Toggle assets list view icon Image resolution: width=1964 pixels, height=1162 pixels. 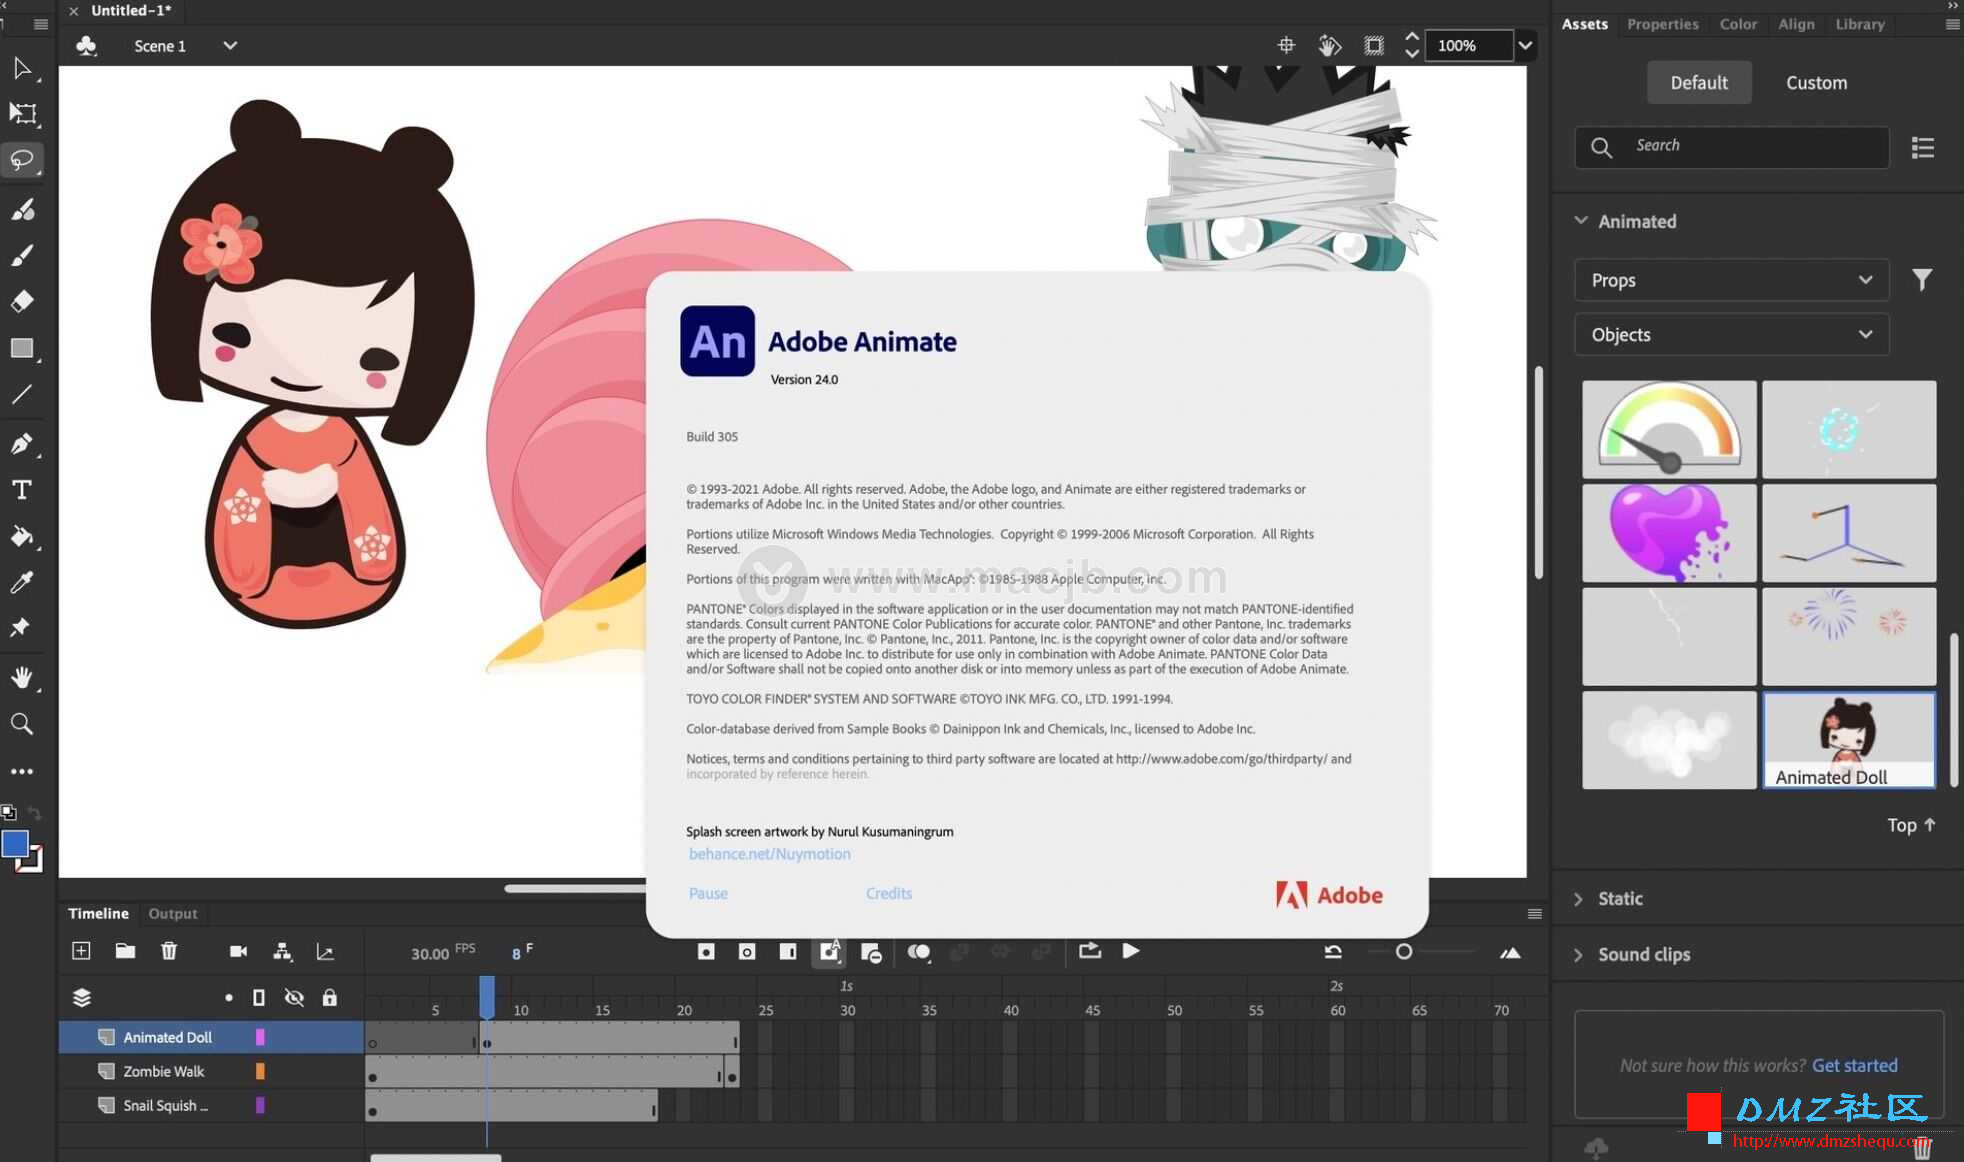point(1923,148)
